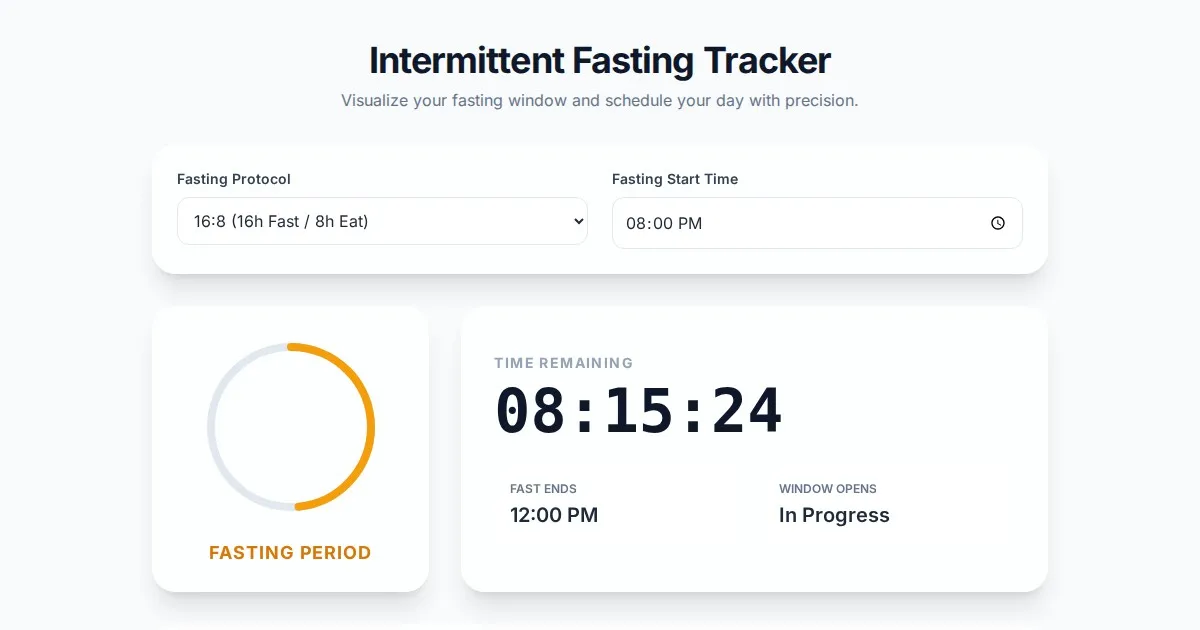Click the TIME REMAINING label
The height and width of the screenshot is (630, 1200).
click(563, 363)
